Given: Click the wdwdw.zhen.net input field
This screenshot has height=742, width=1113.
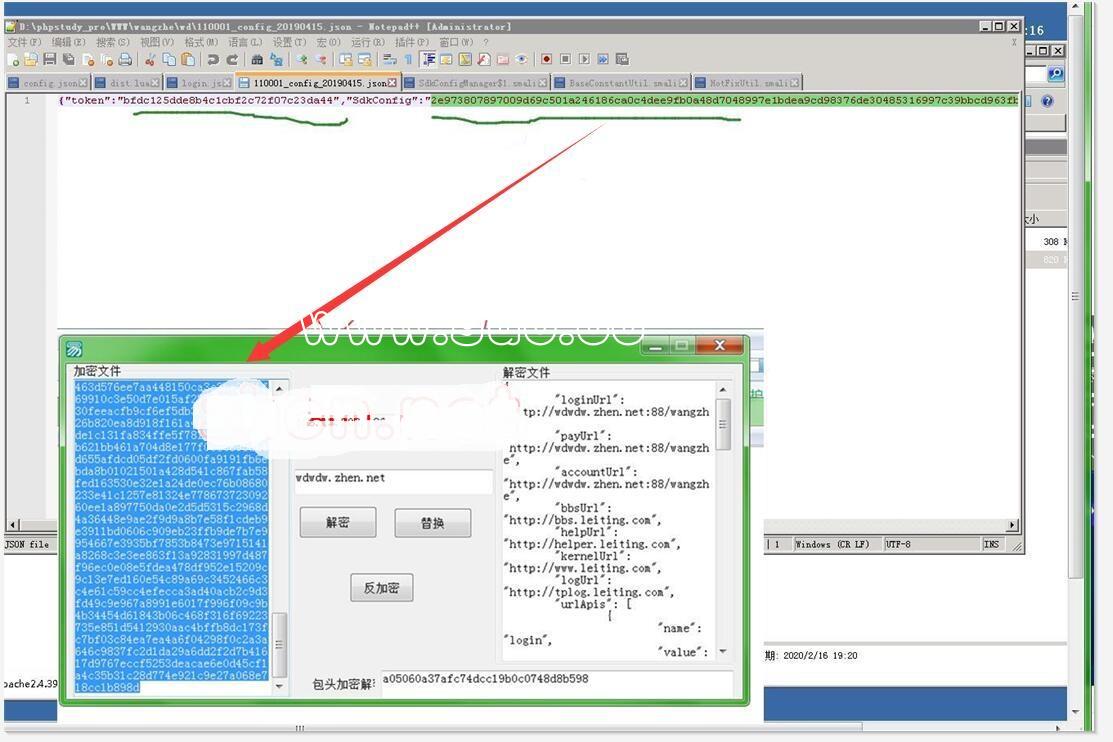Looking at the screenshot, I should coord(393,480).
